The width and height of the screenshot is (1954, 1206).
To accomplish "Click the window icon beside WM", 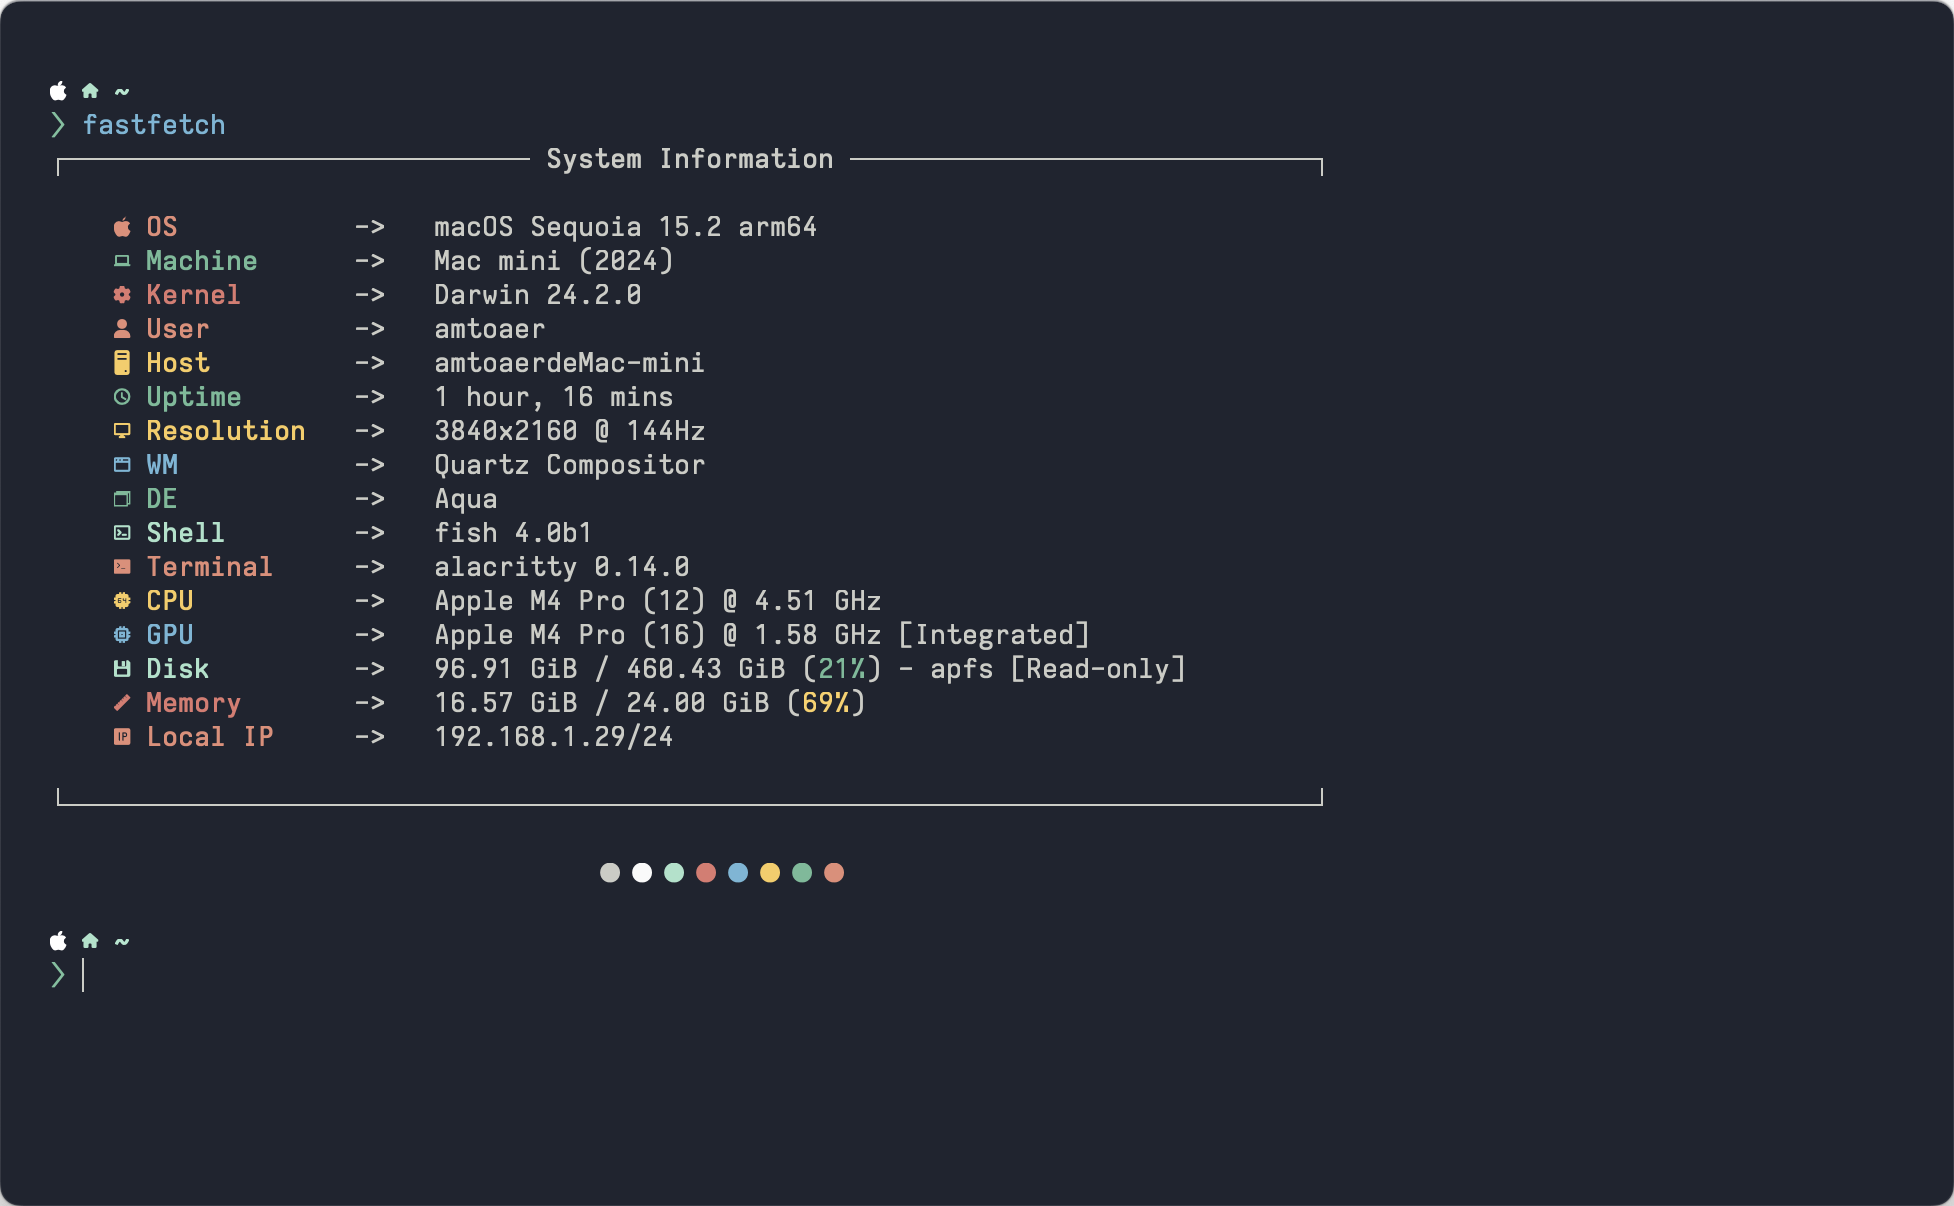I will coord(122,465).
